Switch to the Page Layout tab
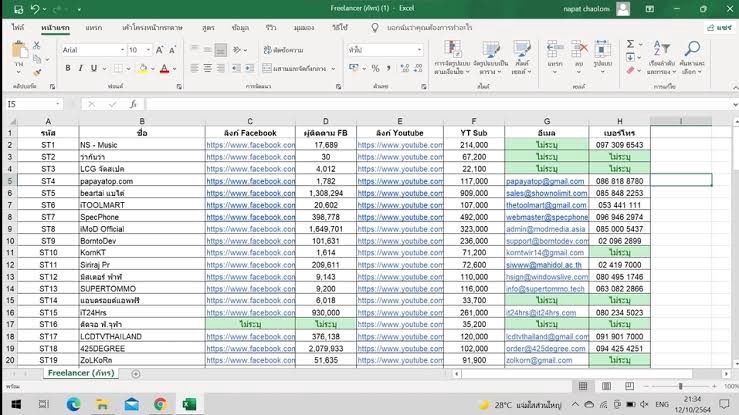This screenshot has height=415, width=739. 152,28
